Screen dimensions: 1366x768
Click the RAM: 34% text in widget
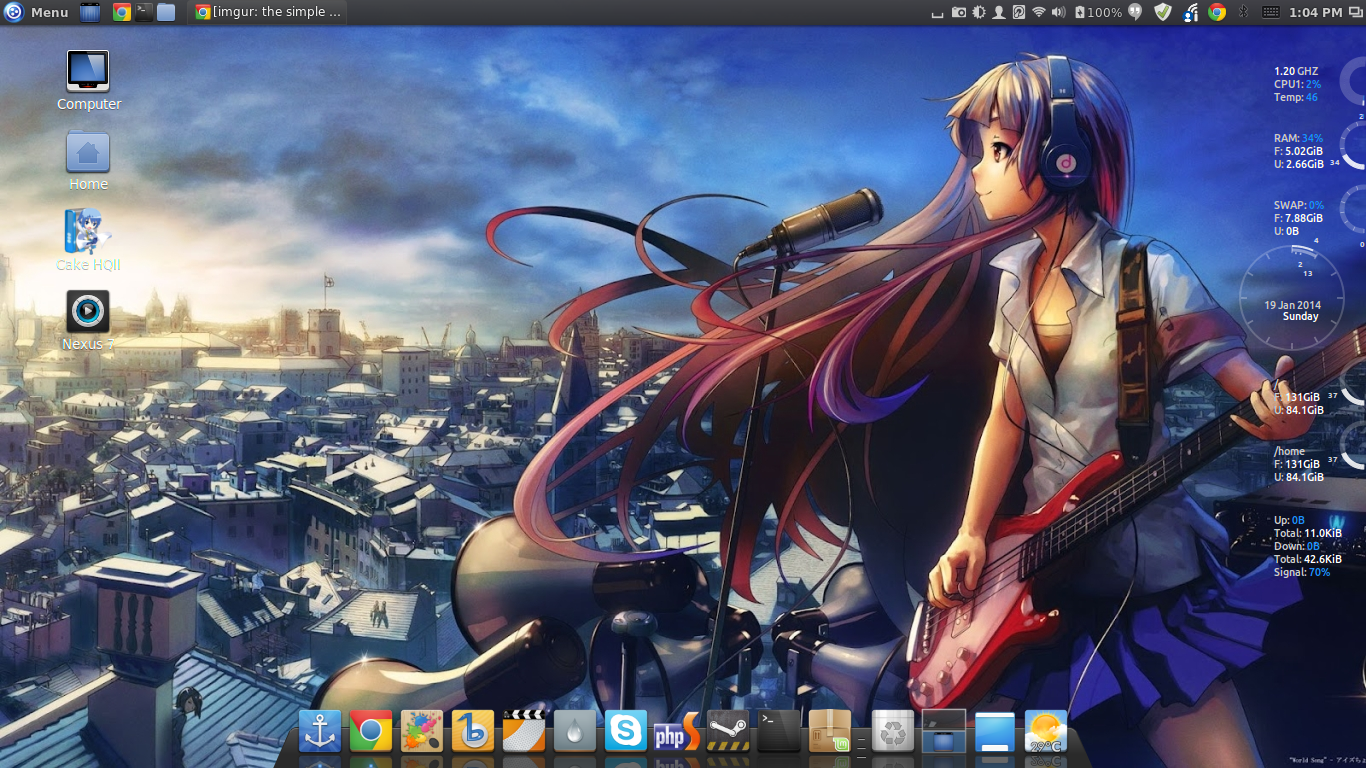(x=1298, y=138)
